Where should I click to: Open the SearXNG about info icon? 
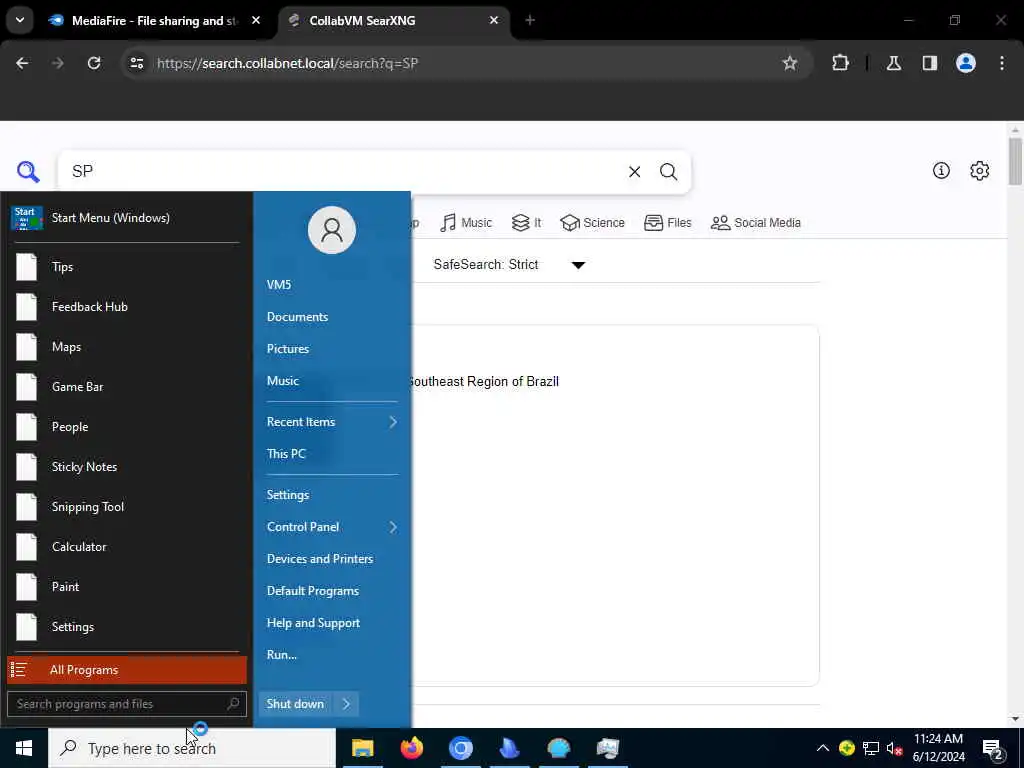[941, 171]
